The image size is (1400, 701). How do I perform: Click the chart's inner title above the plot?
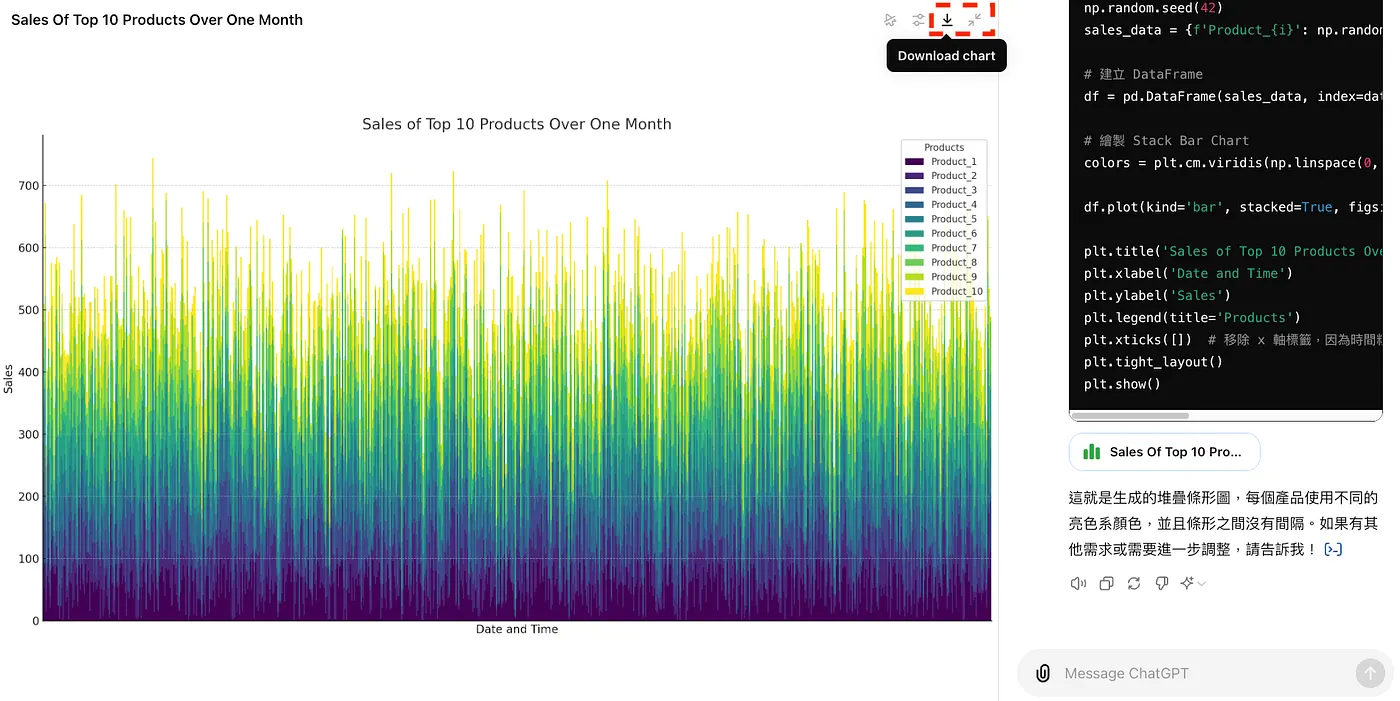click(517, 124)
